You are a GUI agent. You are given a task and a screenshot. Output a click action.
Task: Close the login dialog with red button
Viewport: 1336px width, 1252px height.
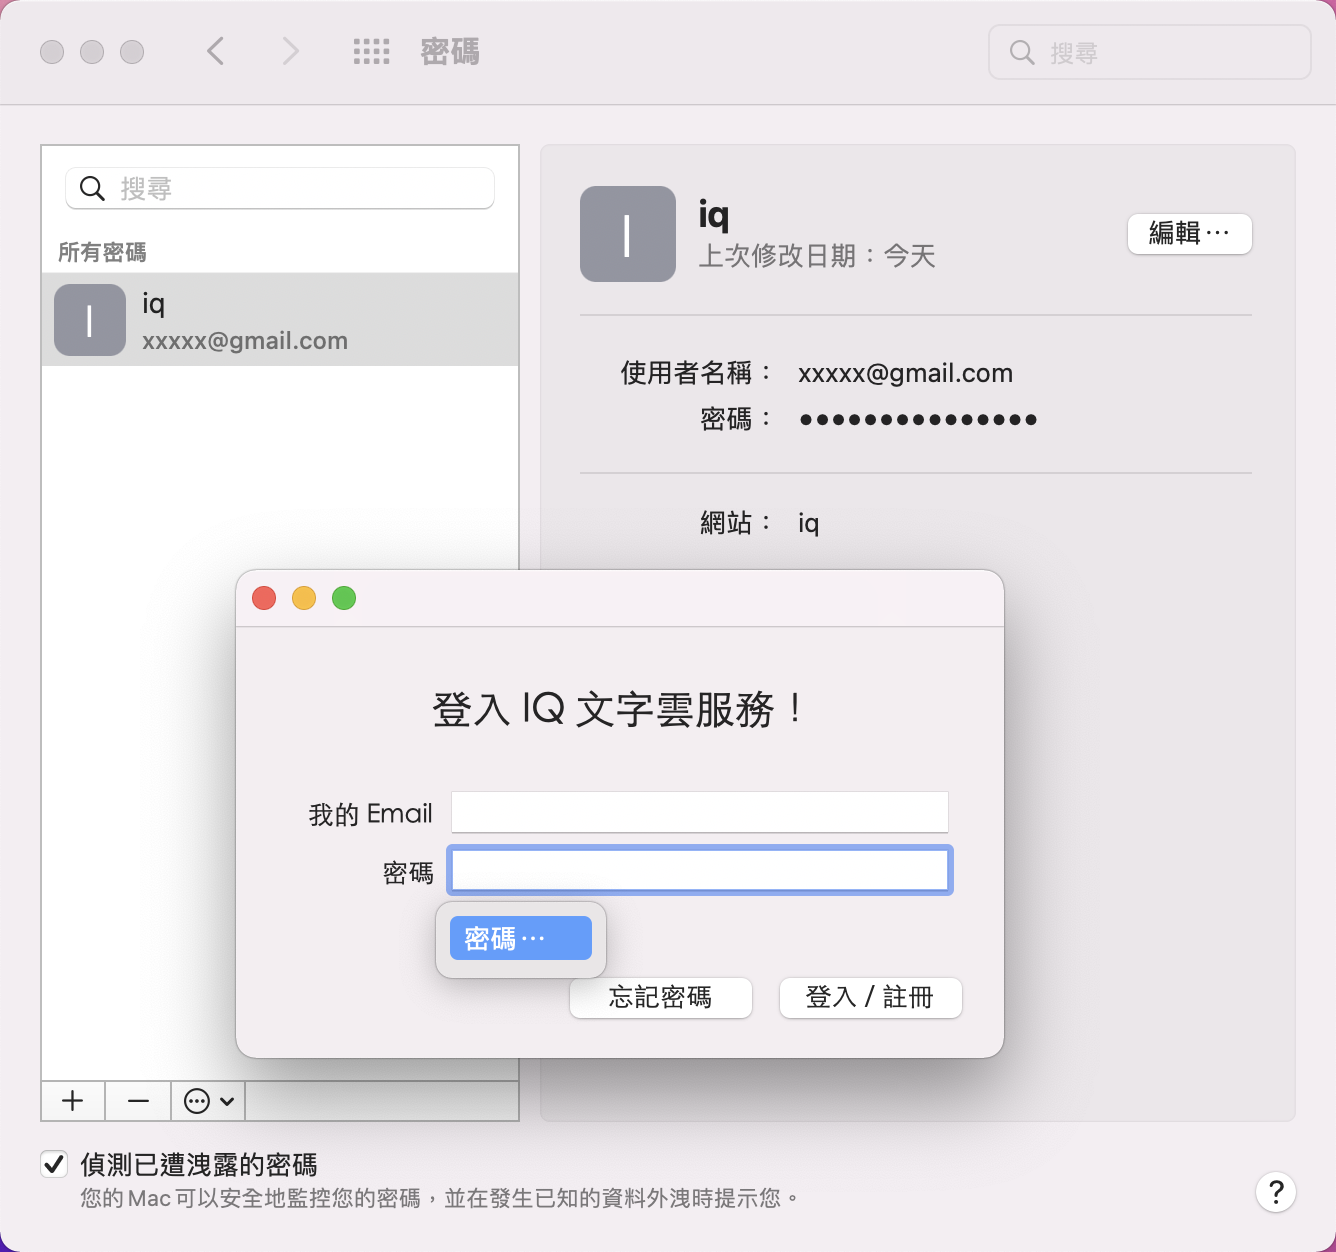pos(264,598)
